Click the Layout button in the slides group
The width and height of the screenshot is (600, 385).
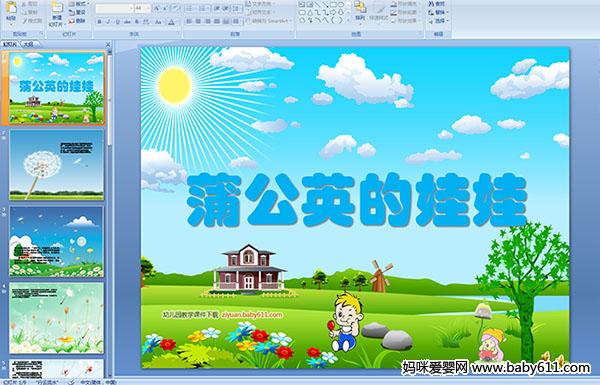click(x=78, y=4)
